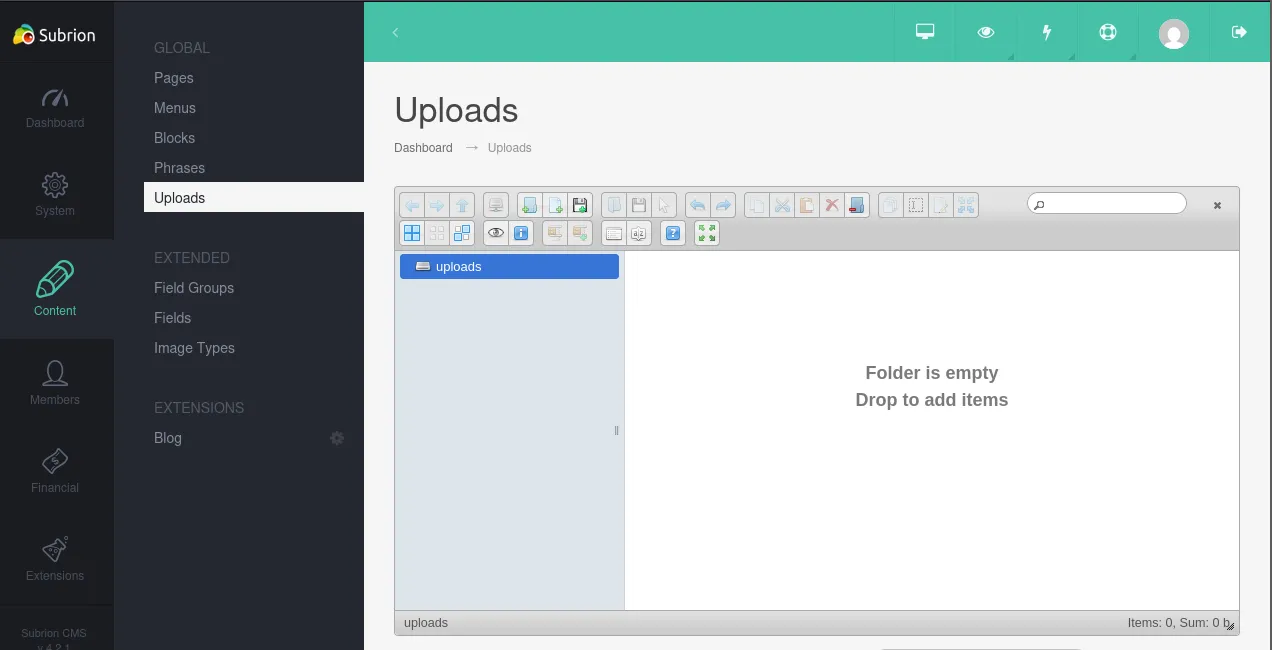Click the new folder icon in file manager toolbar

click(x=529, y=205)
